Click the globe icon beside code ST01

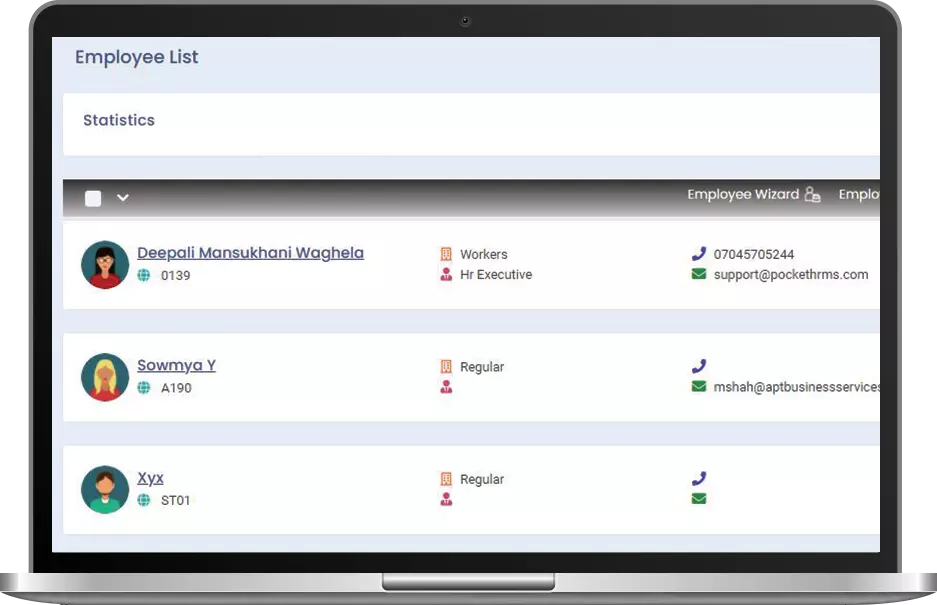click(144, 500)
